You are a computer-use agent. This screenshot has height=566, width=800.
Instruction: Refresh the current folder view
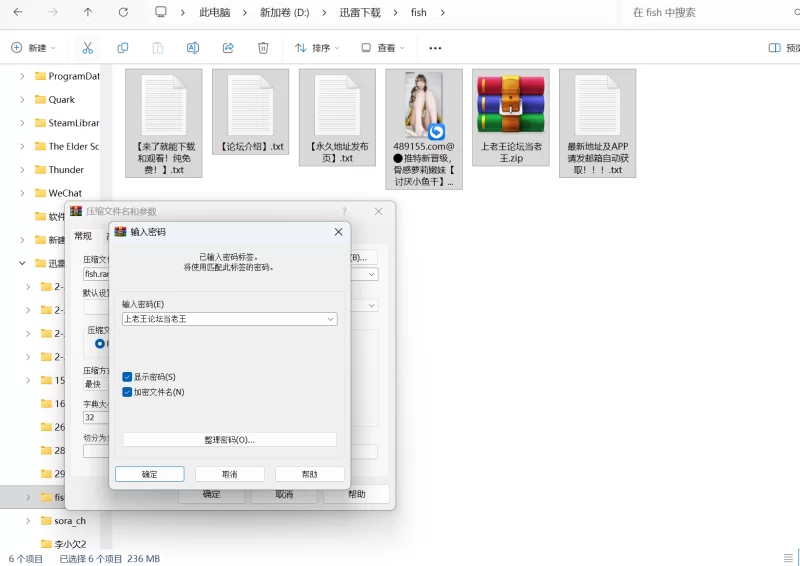point(123,13)
